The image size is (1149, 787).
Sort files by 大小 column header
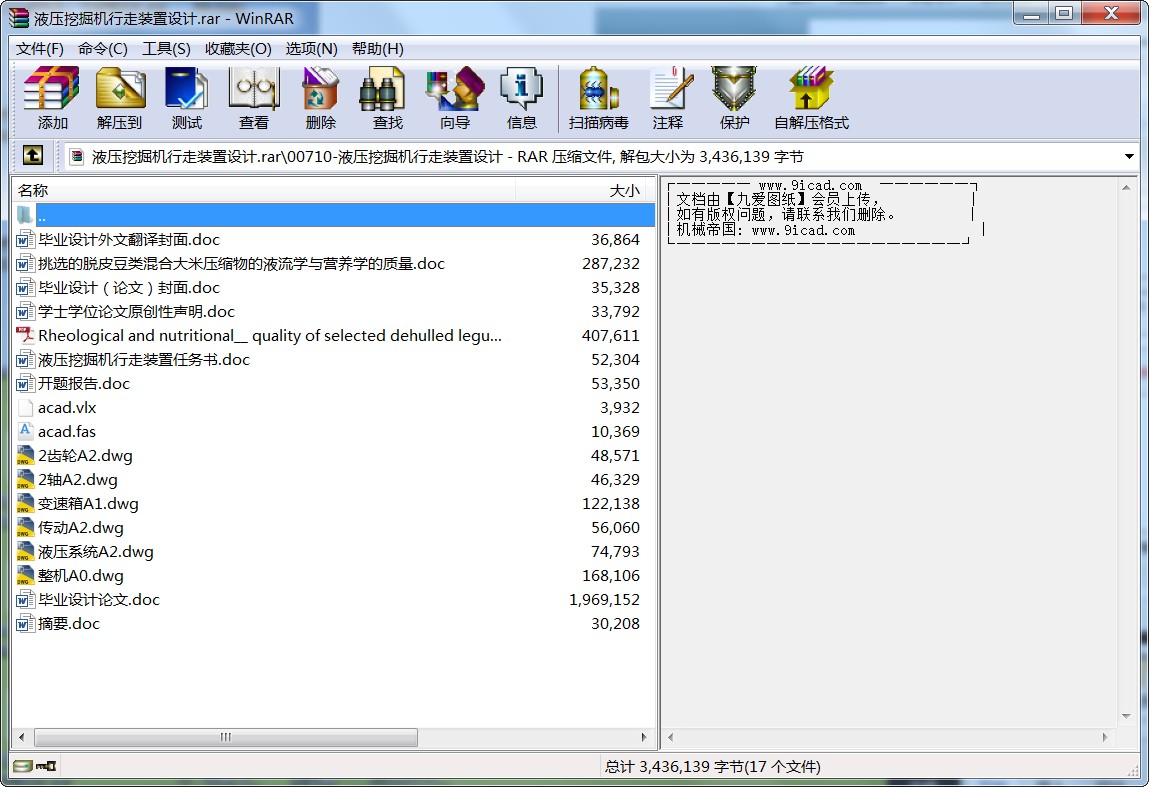[624, 190]
